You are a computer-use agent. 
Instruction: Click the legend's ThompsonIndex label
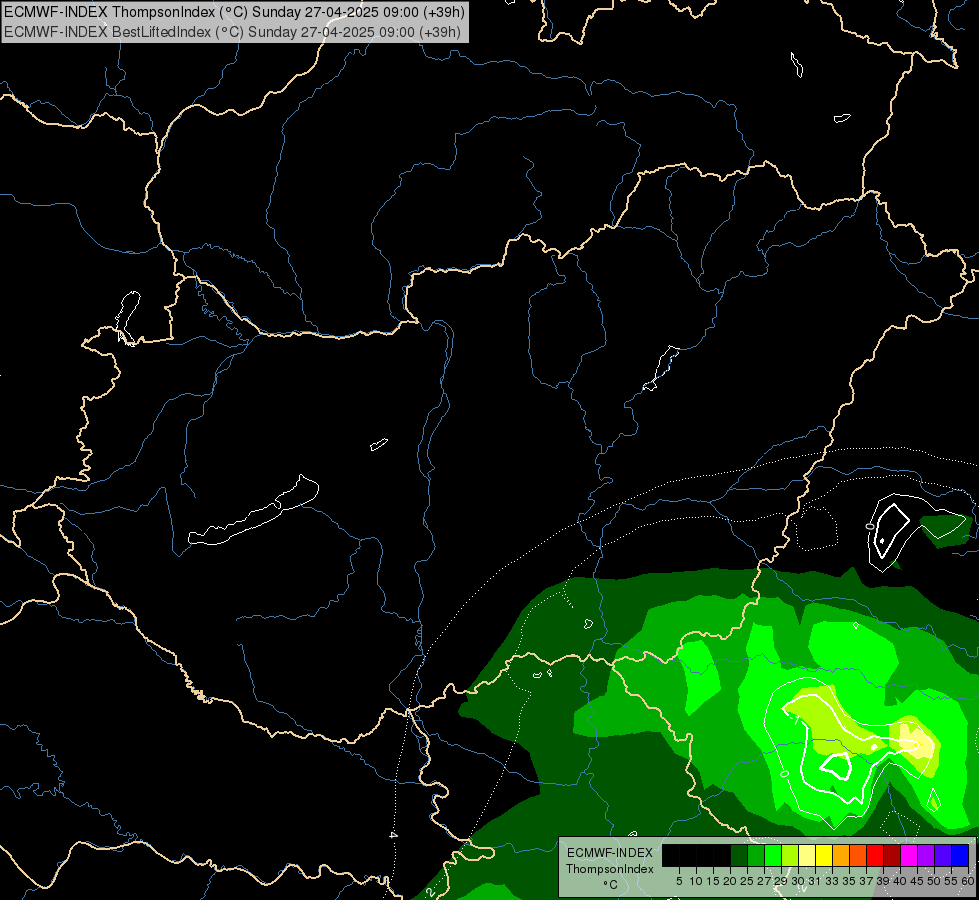point(610,869)
